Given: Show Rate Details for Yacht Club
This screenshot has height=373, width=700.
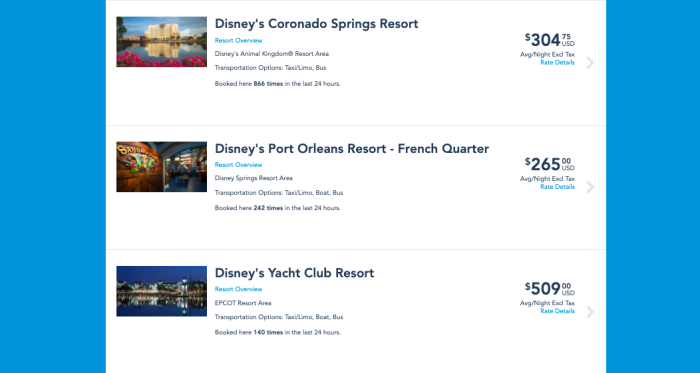Looking at the screenshot, I should (558, 311).
